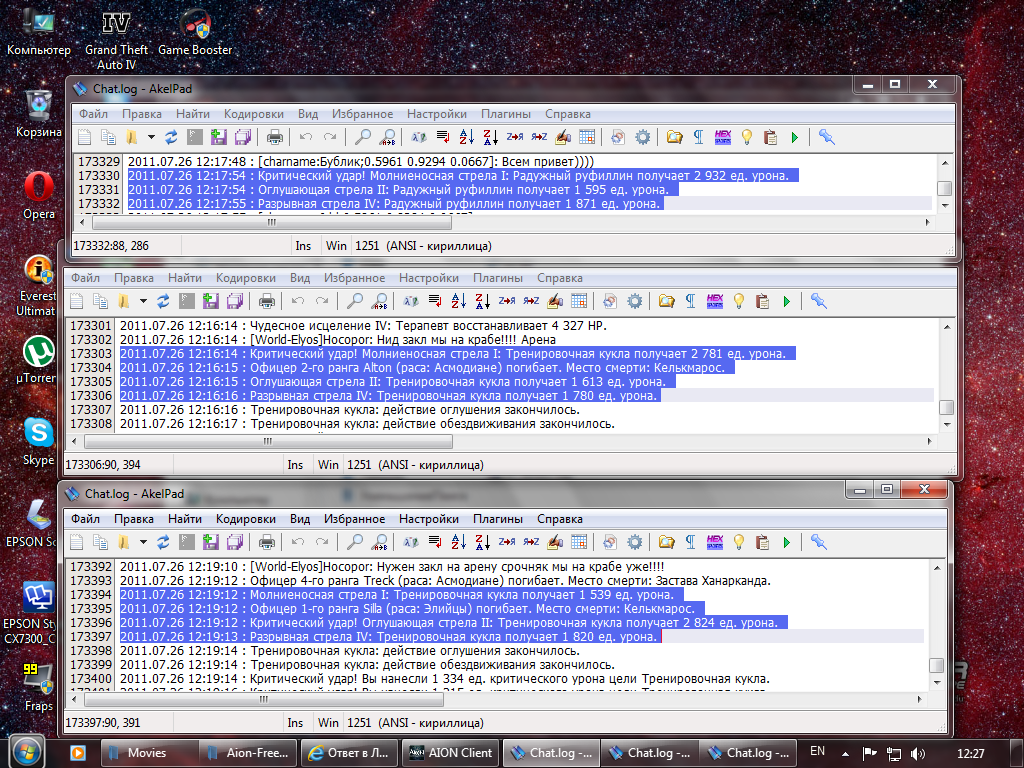The width and height of the screenshot is (1024, 768).
Task: Open Избранное menu in middle AkelPad window
Action: [355, 278]
